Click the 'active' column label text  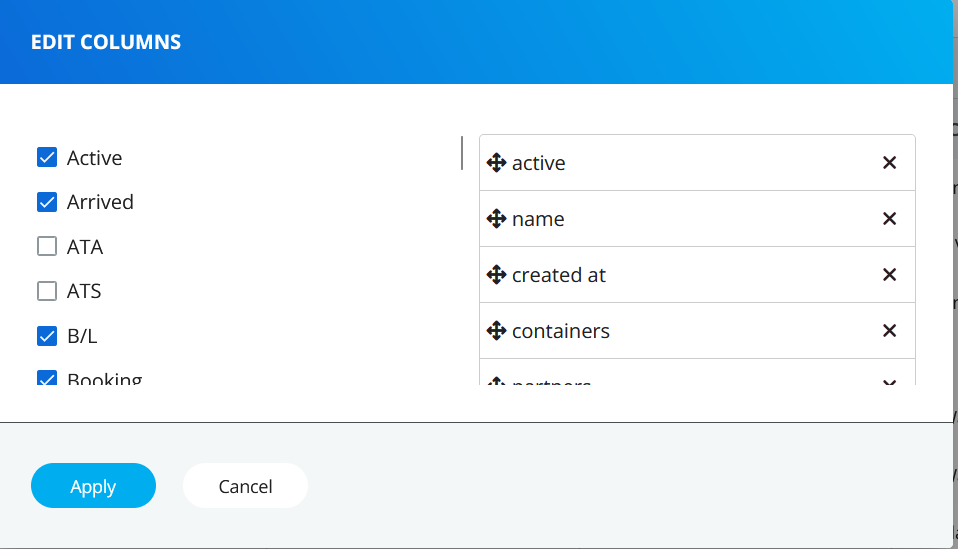(x=539, y=163)
